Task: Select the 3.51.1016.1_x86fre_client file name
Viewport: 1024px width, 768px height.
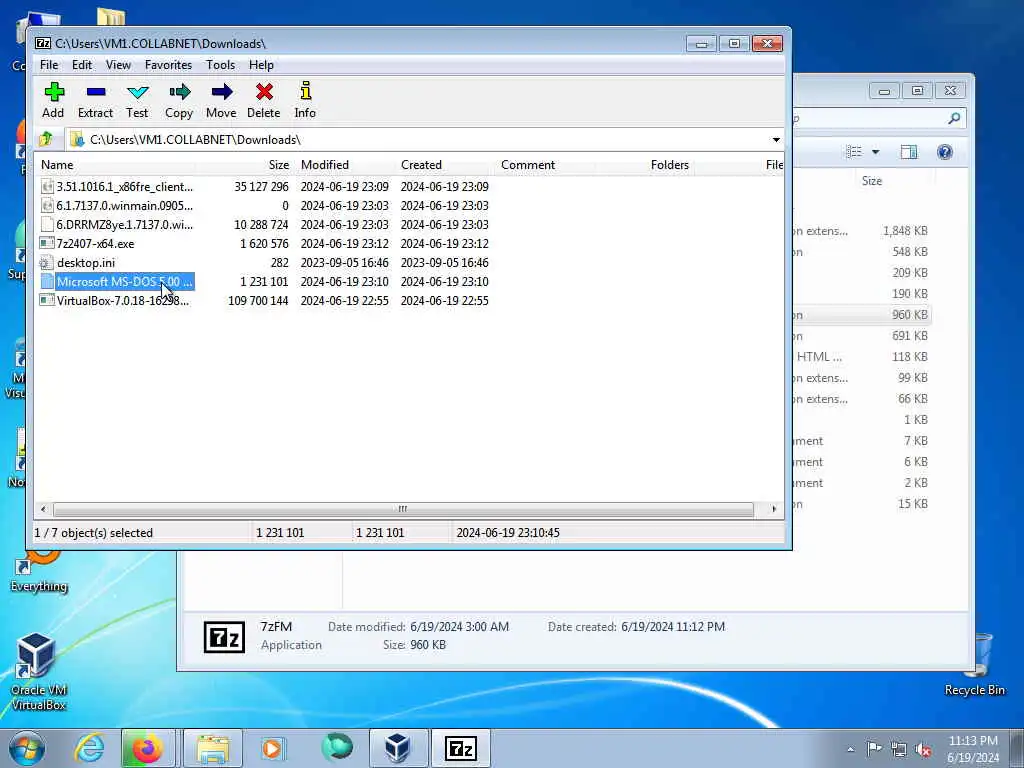Action: pyautogui.click(x=125, y=187)
